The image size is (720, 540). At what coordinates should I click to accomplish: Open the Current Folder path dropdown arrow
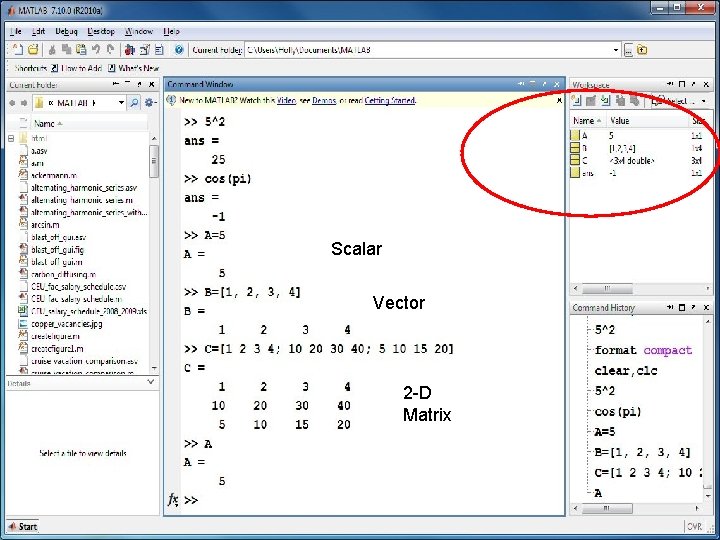[x=616, y=50]
